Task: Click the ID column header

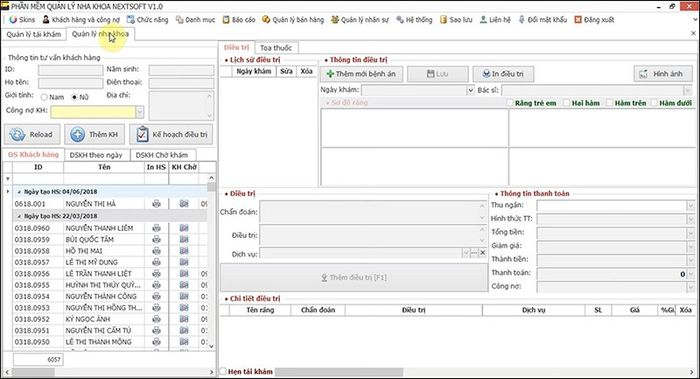Action: (x=38, y=167)
